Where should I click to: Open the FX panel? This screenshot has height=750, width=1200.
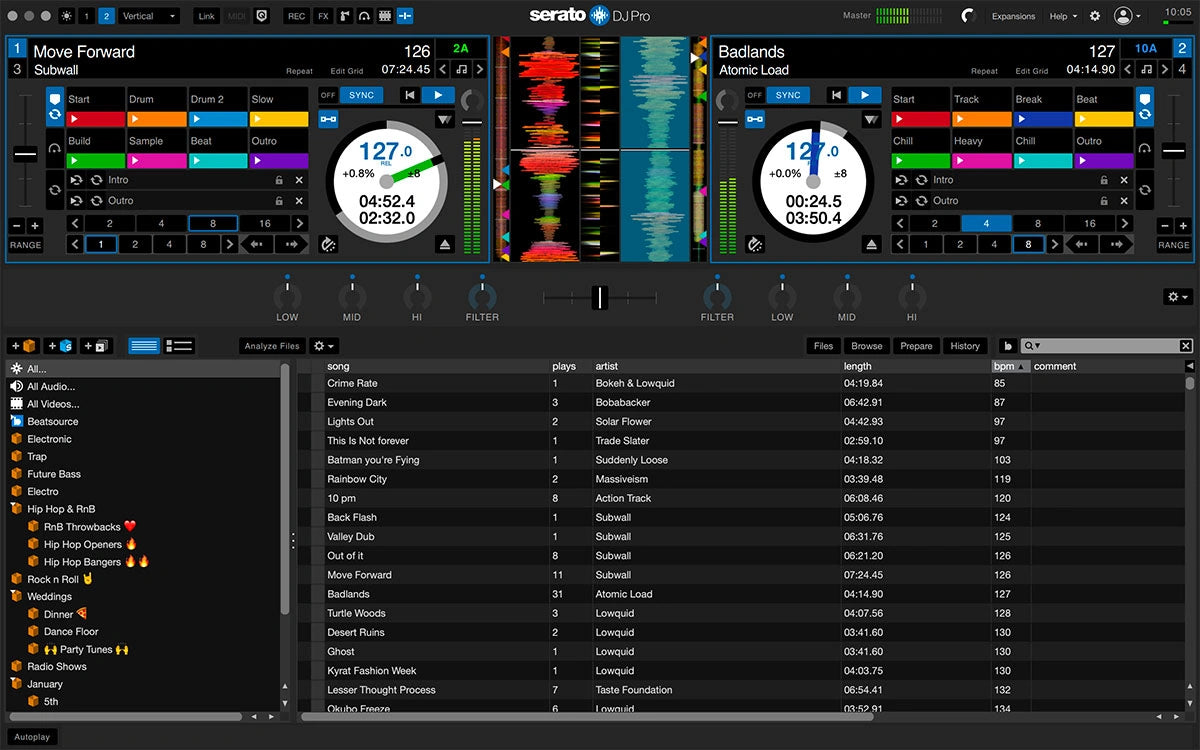pos(323,16)
